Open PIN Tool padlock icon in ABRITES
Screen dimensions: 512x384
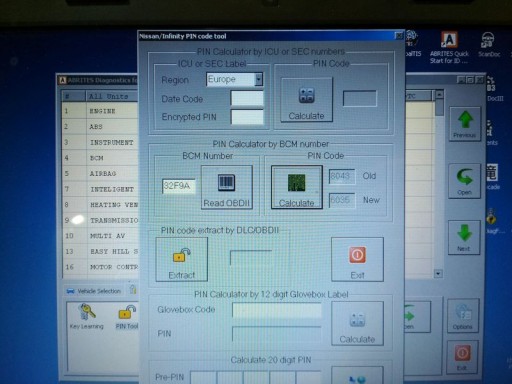click(127, 316)
